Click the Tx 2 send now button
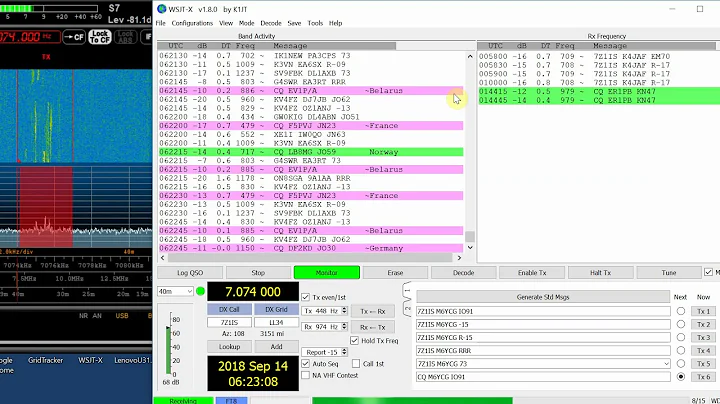Viewport: 720px width, 404px height. tap(703, 324)
